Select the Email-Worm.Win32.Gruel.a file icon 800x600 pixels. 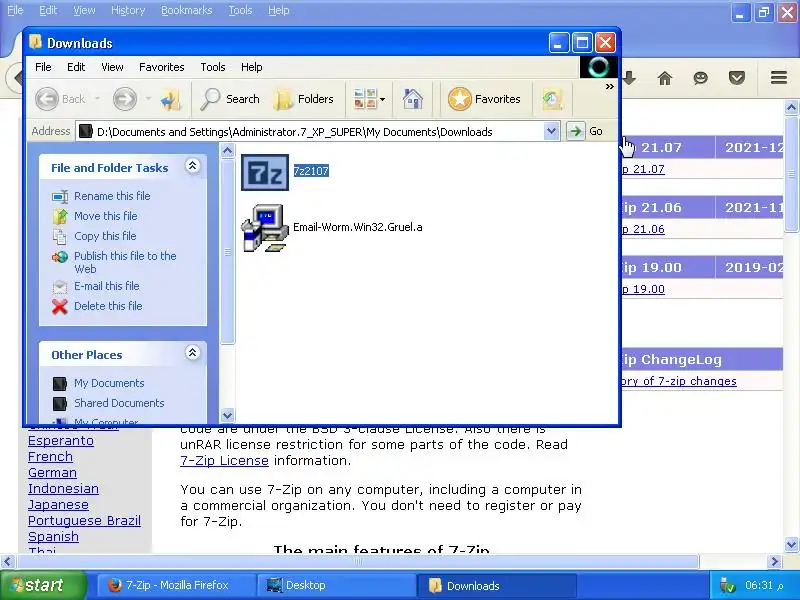click(265, 228)
